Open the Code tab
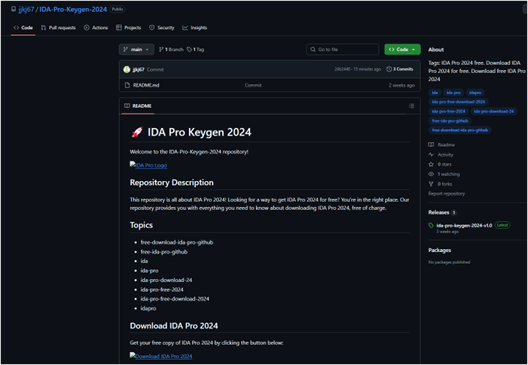528x365 pixels. pyautogui.click(x=23, y=28)
